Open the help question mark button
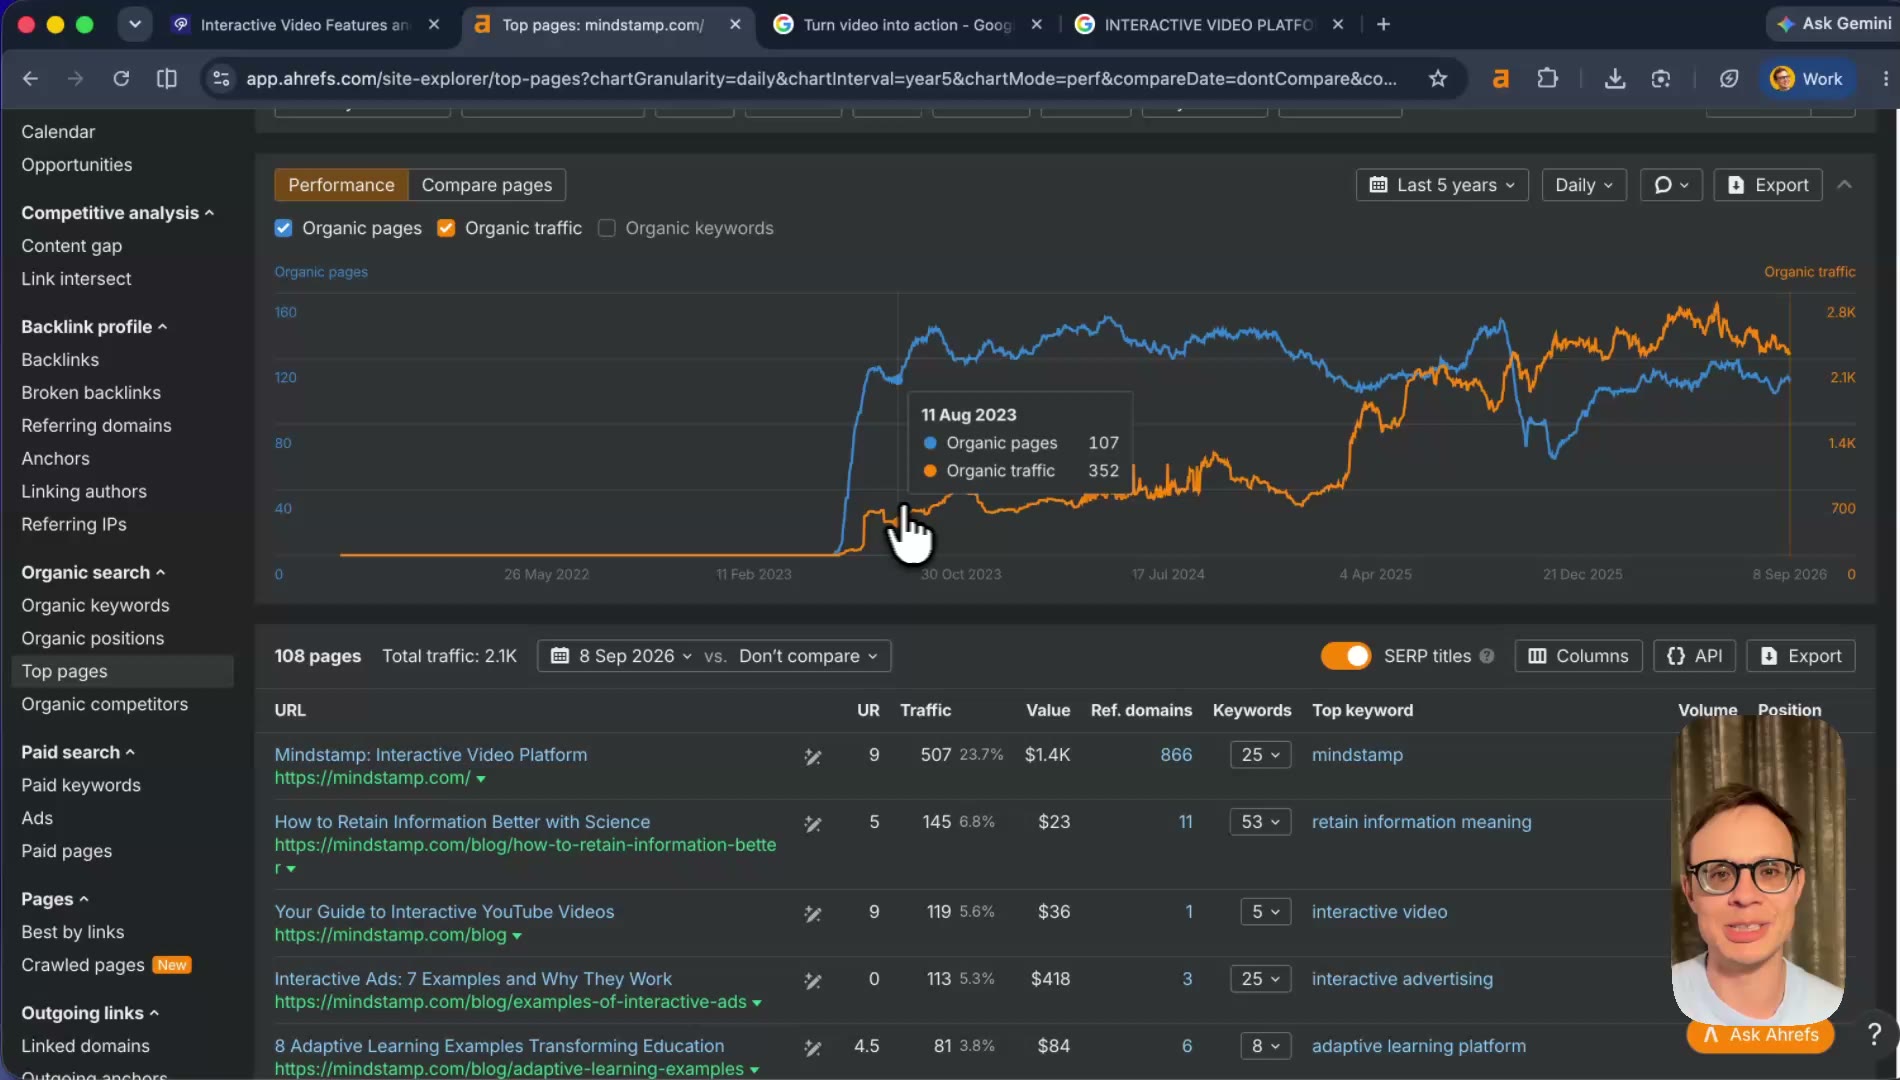 coord(1874,1034)
